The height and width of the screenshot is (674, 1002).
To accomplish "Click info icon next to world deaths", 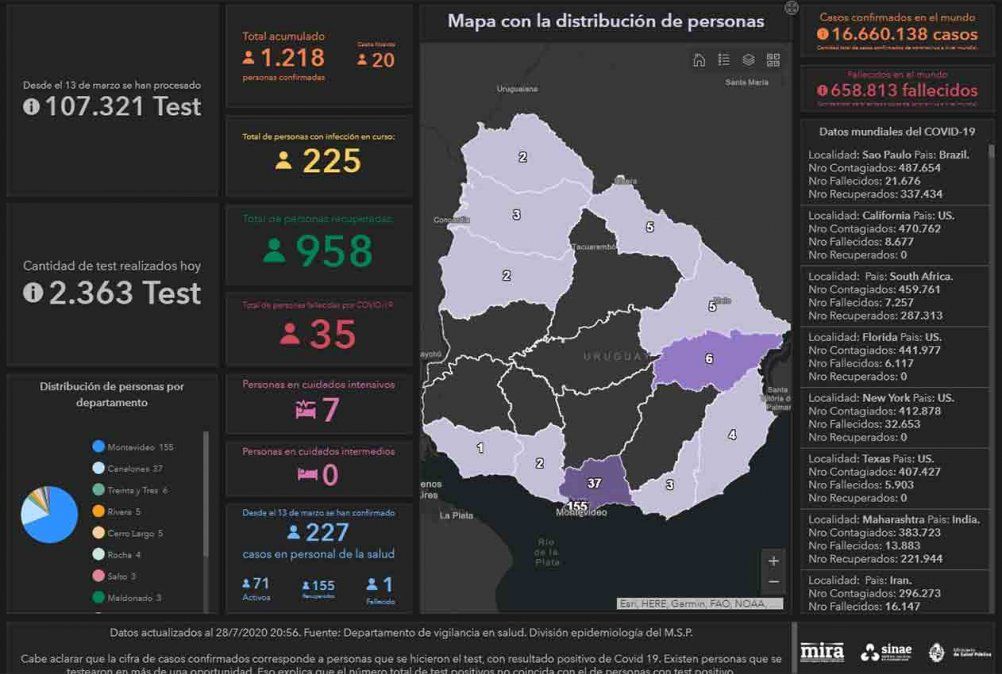I will click(x=822, y=90).
